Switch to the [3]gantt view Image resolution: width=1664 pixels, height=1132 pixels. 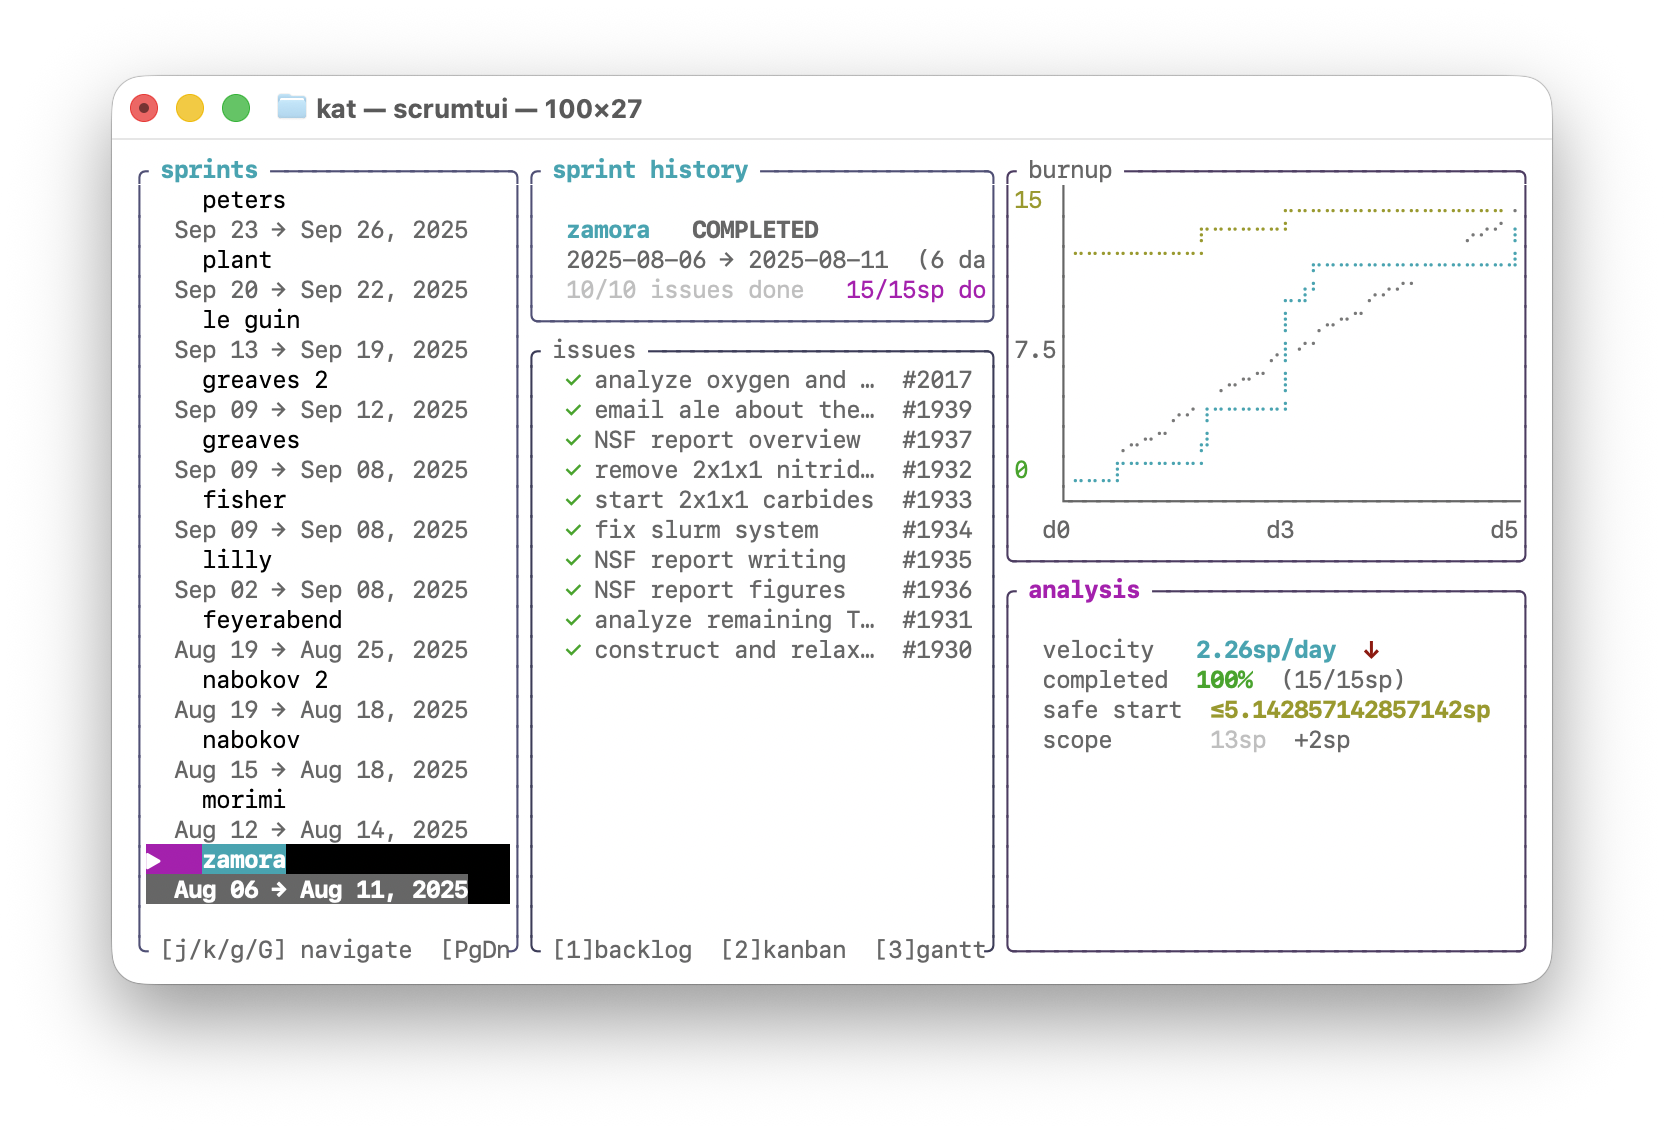[930, 950]
